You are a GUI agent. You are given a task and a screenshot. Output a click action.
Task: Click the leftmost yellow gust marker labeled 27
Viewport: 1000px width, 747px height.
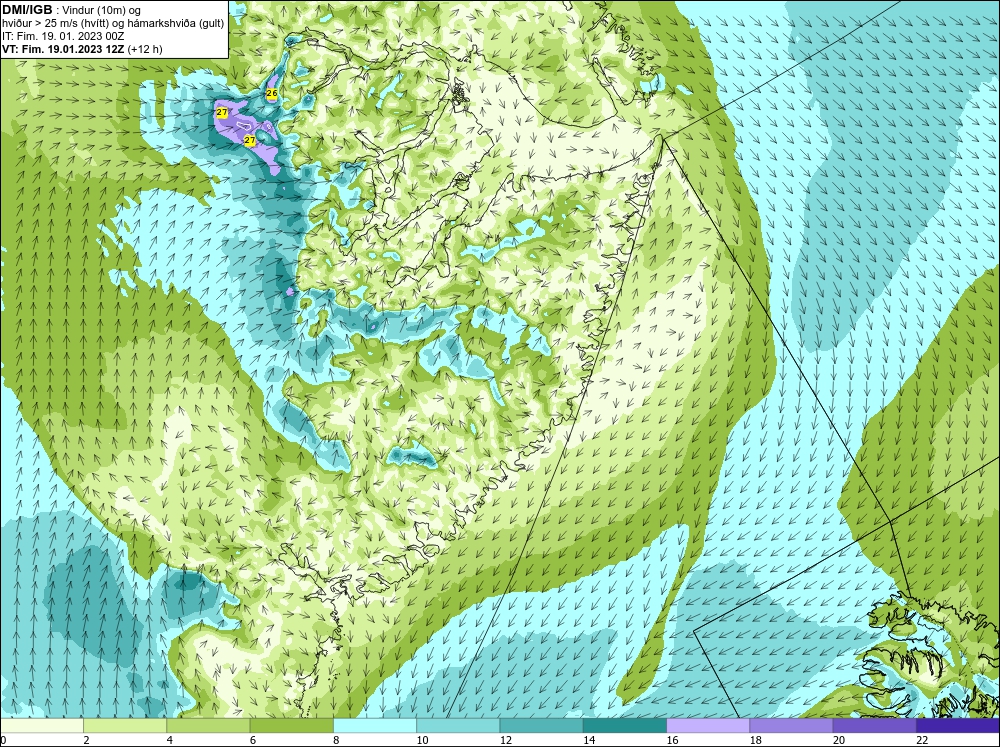(222, 112)
